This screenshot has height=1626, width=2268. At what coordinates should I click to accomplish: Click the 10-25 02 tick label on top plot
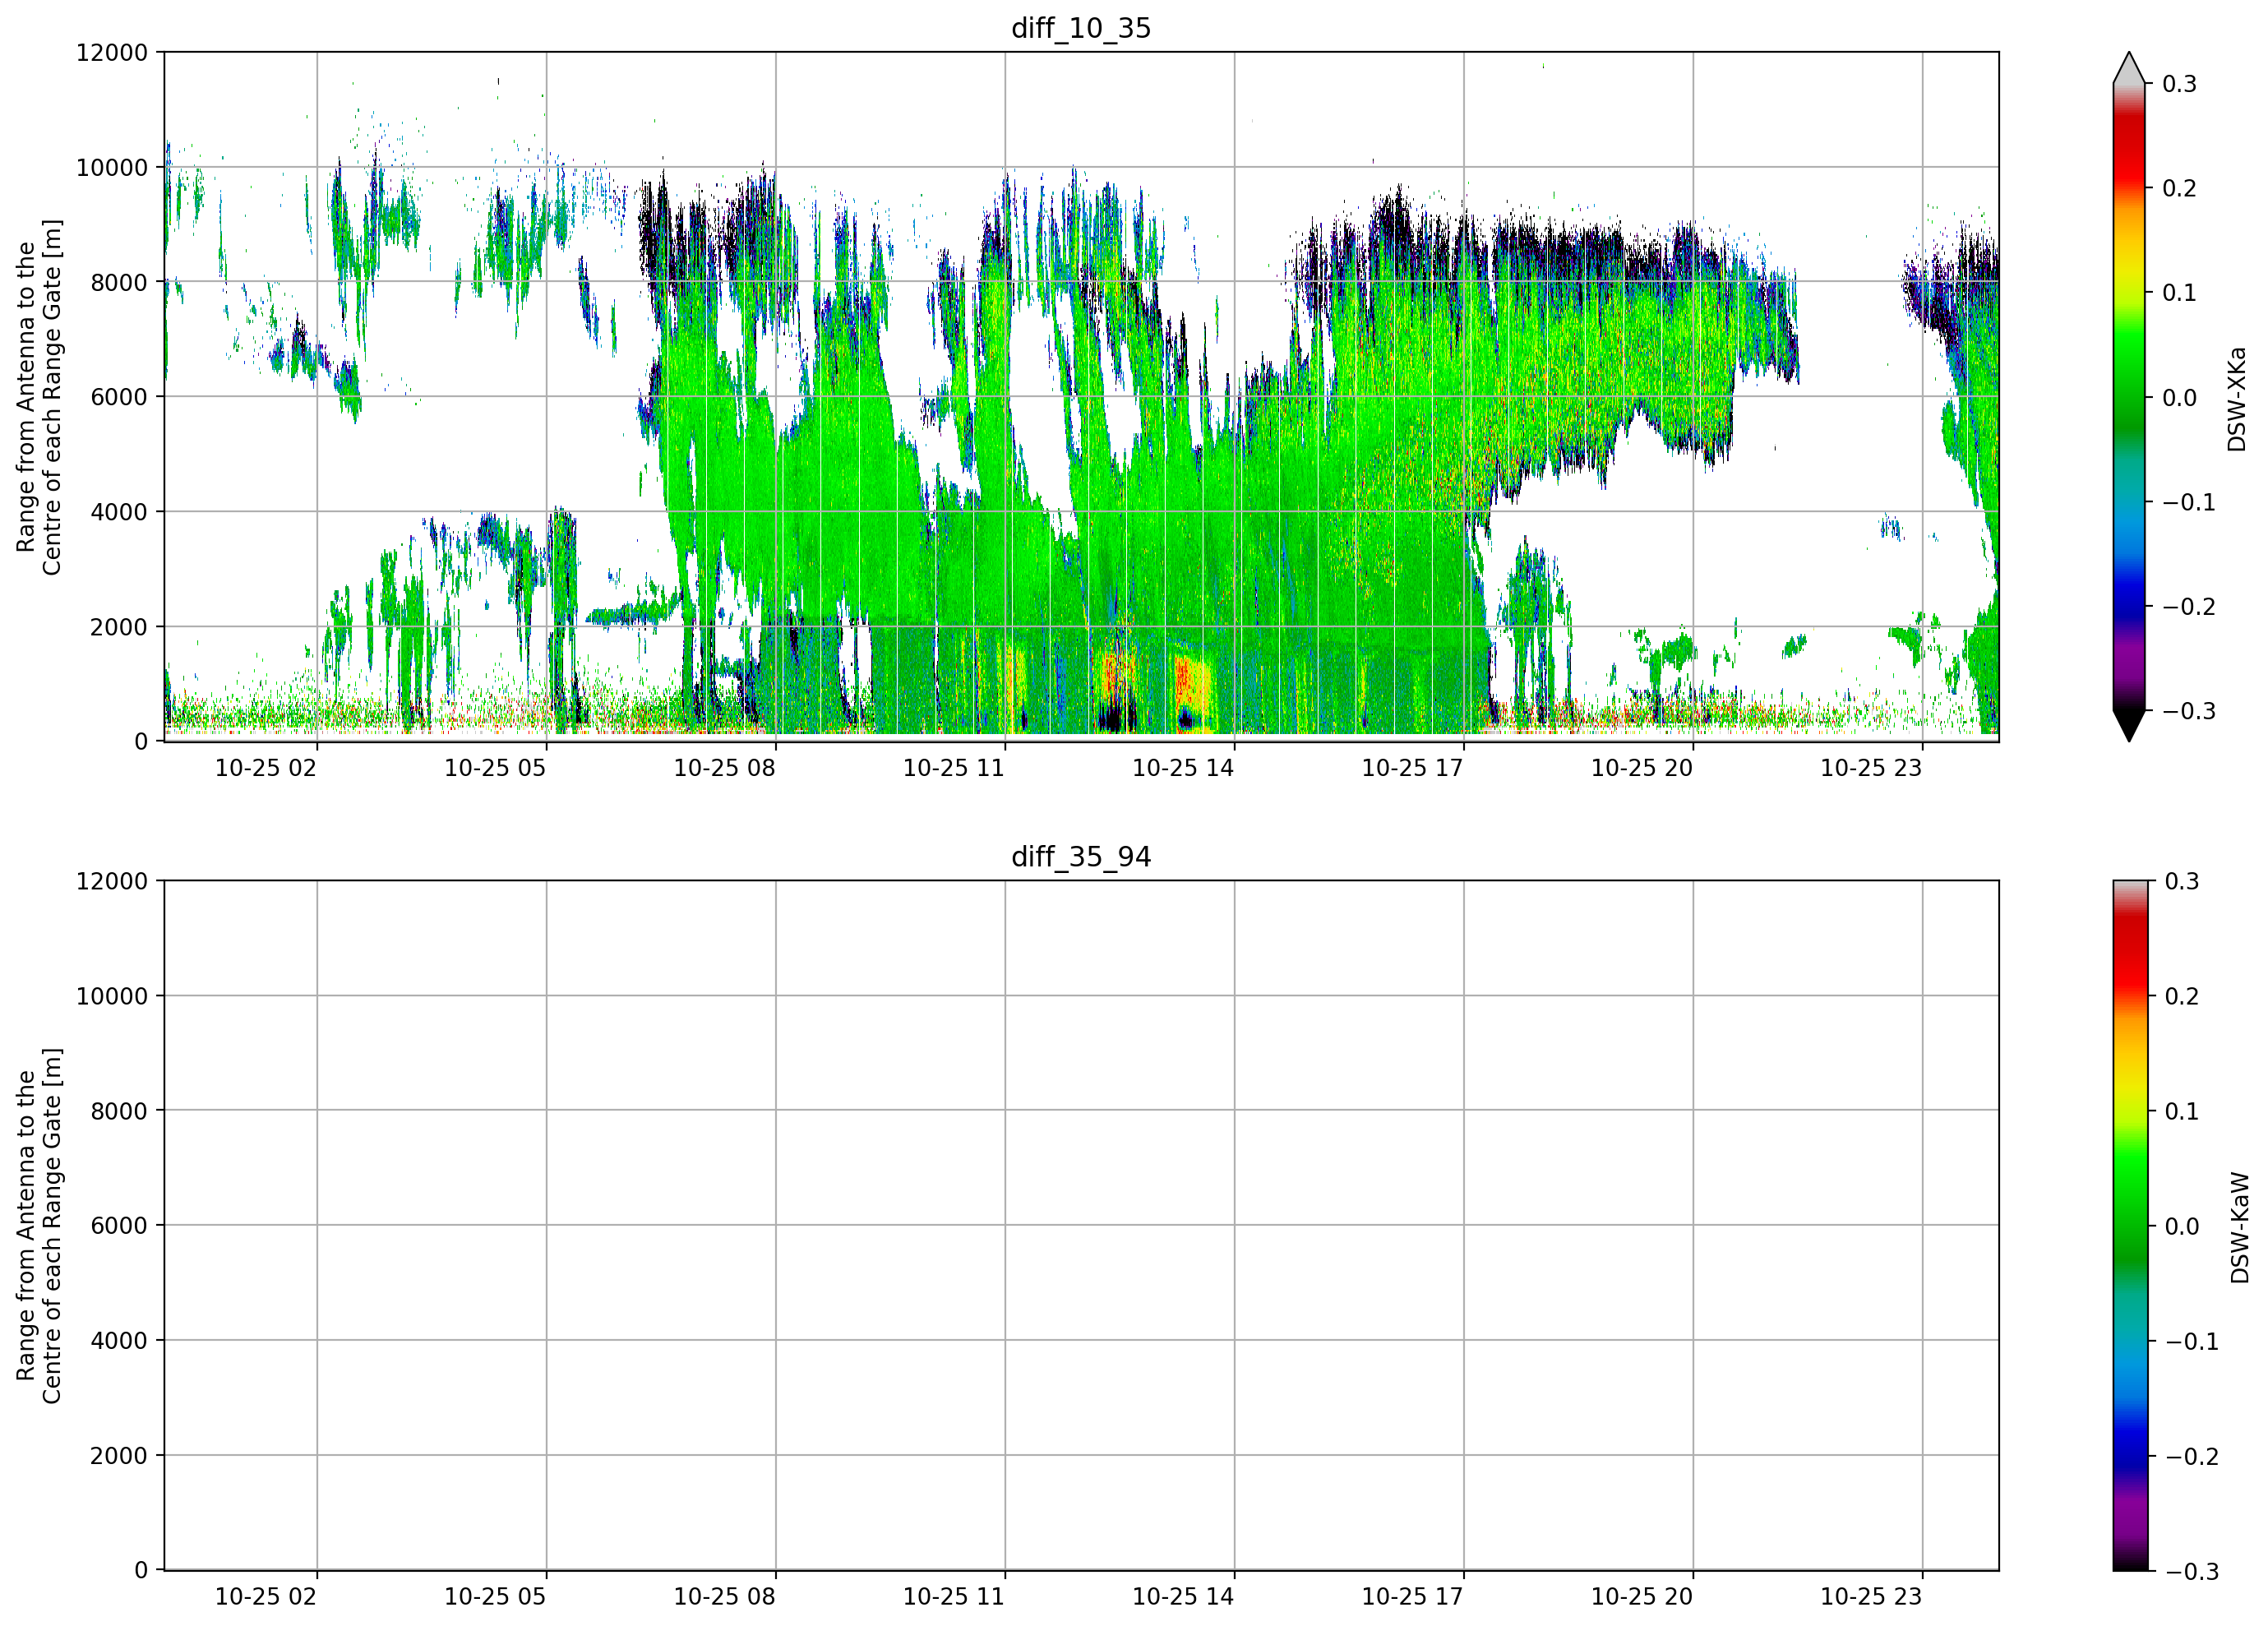click(265, 768)
